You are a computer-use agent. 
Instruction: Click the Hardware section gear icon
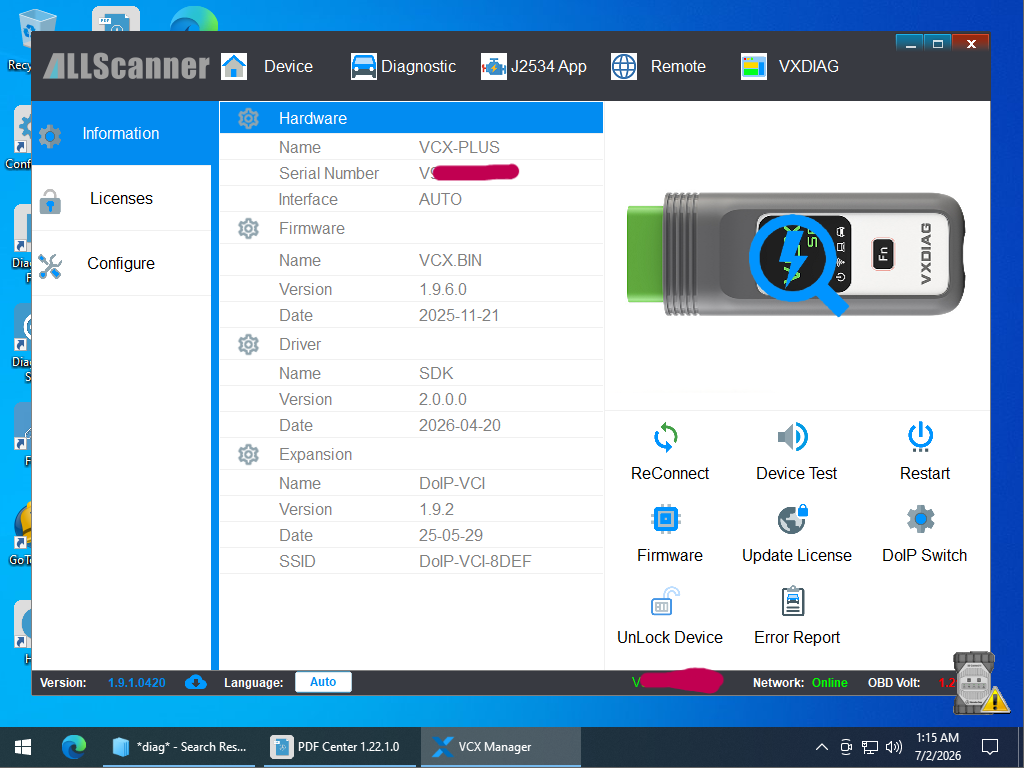tap(248, 118)
